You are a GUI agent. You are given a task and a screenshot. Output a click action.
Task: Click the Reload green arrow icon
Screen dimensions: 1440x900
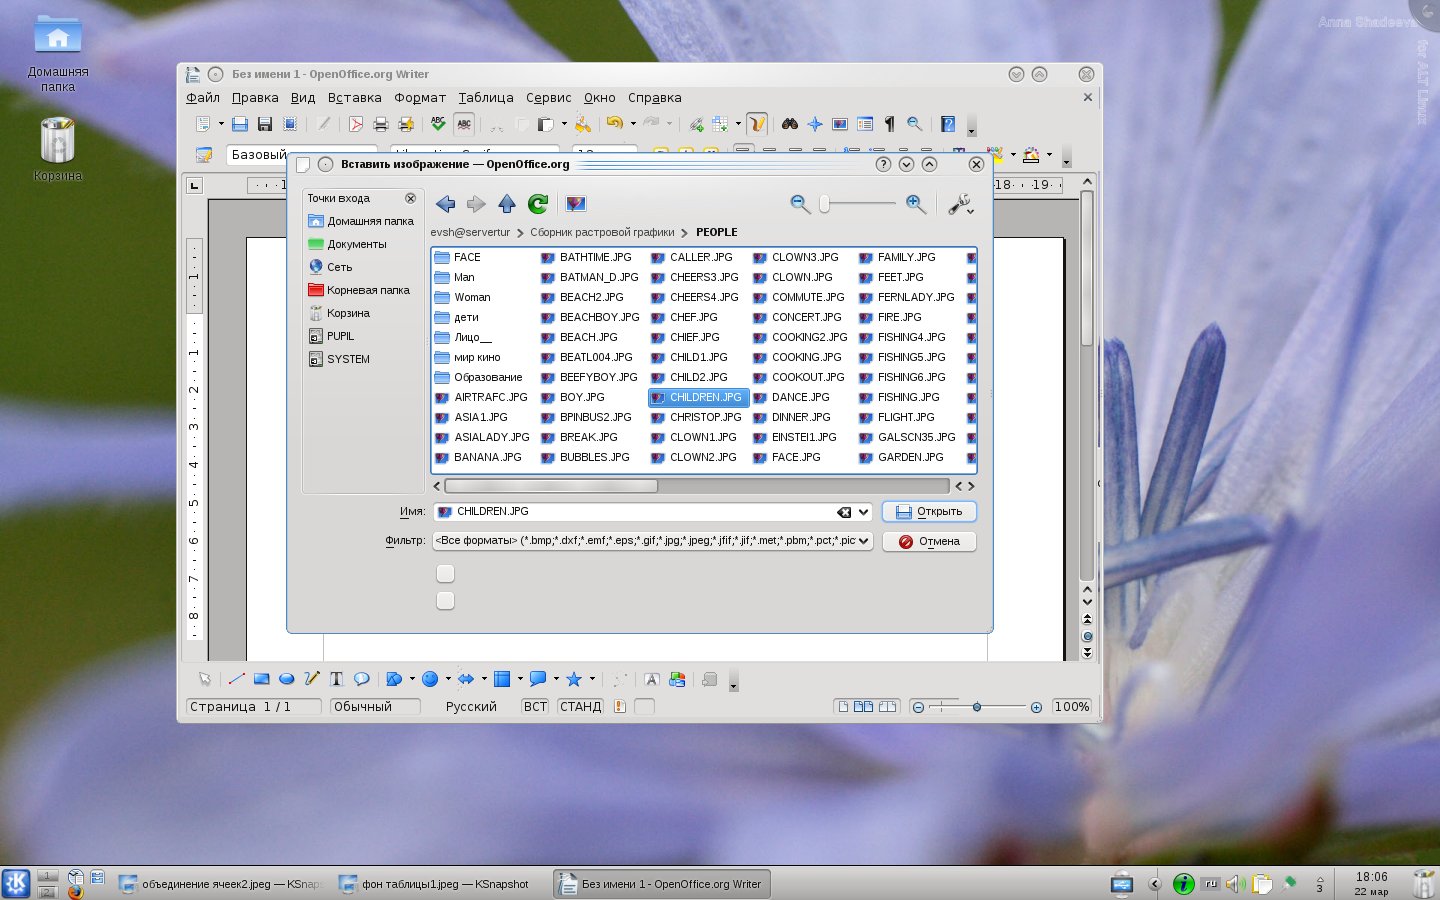tap(538, 204)
